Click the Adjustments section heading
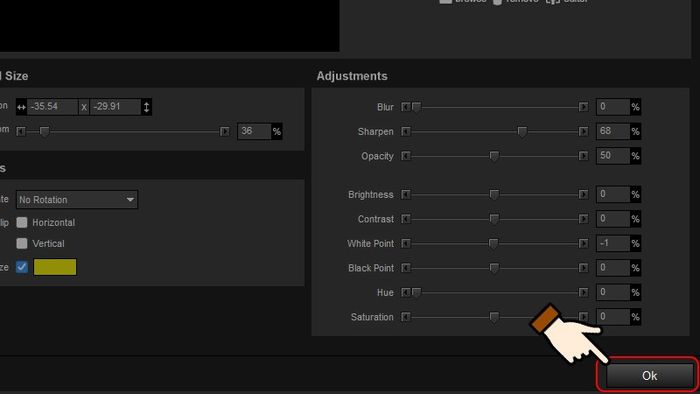Screen dimensions: 700x394 pos(352,76)
